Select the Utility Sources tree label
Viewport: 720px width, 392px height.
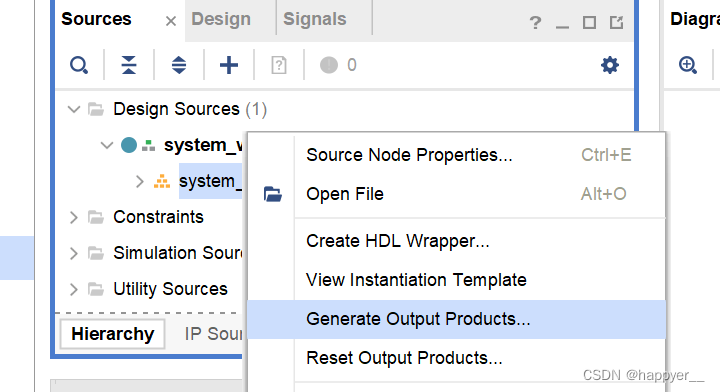pyautogui.click(x=170, y=289)
